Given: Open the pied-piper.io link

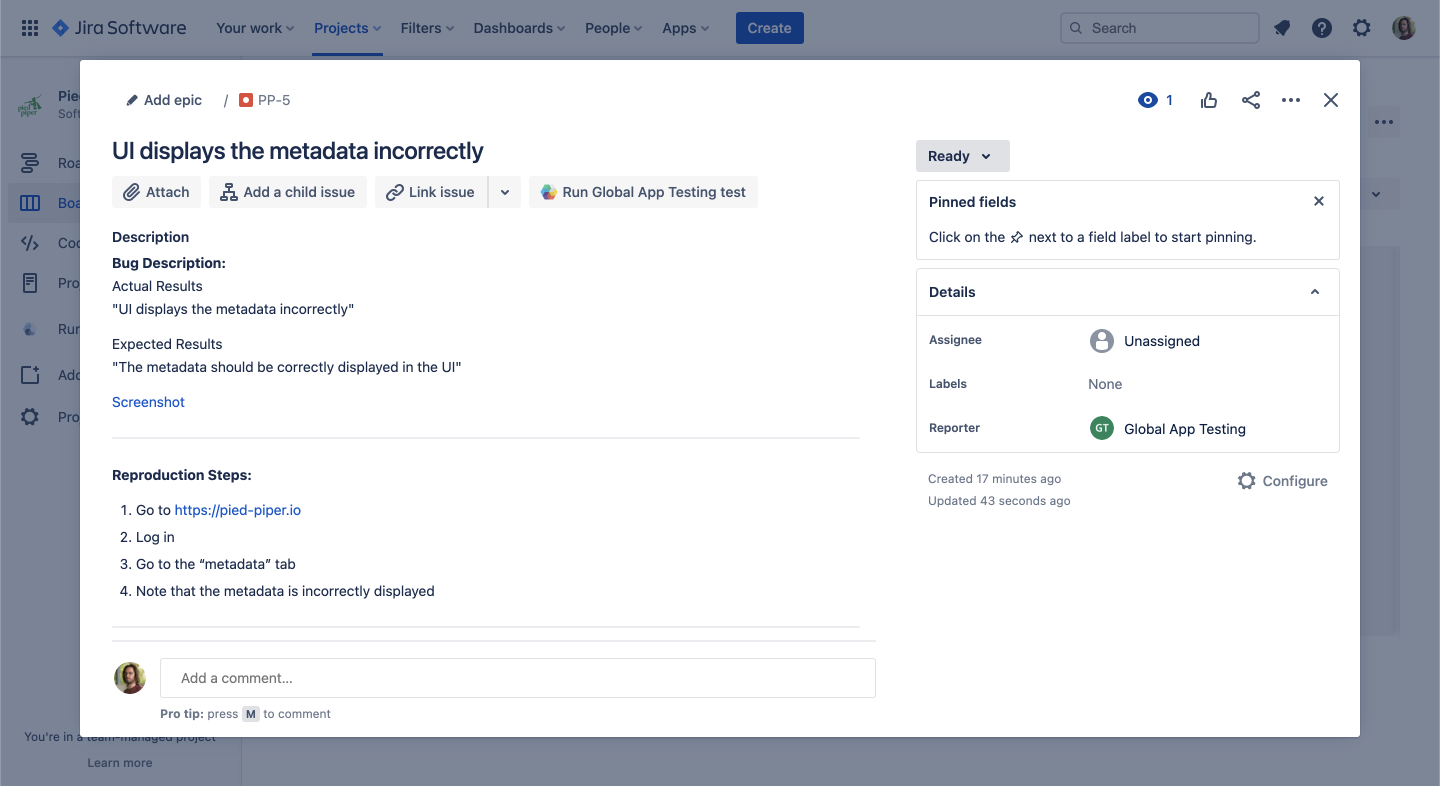Looking at the screenshot, I should coord(238,510).
